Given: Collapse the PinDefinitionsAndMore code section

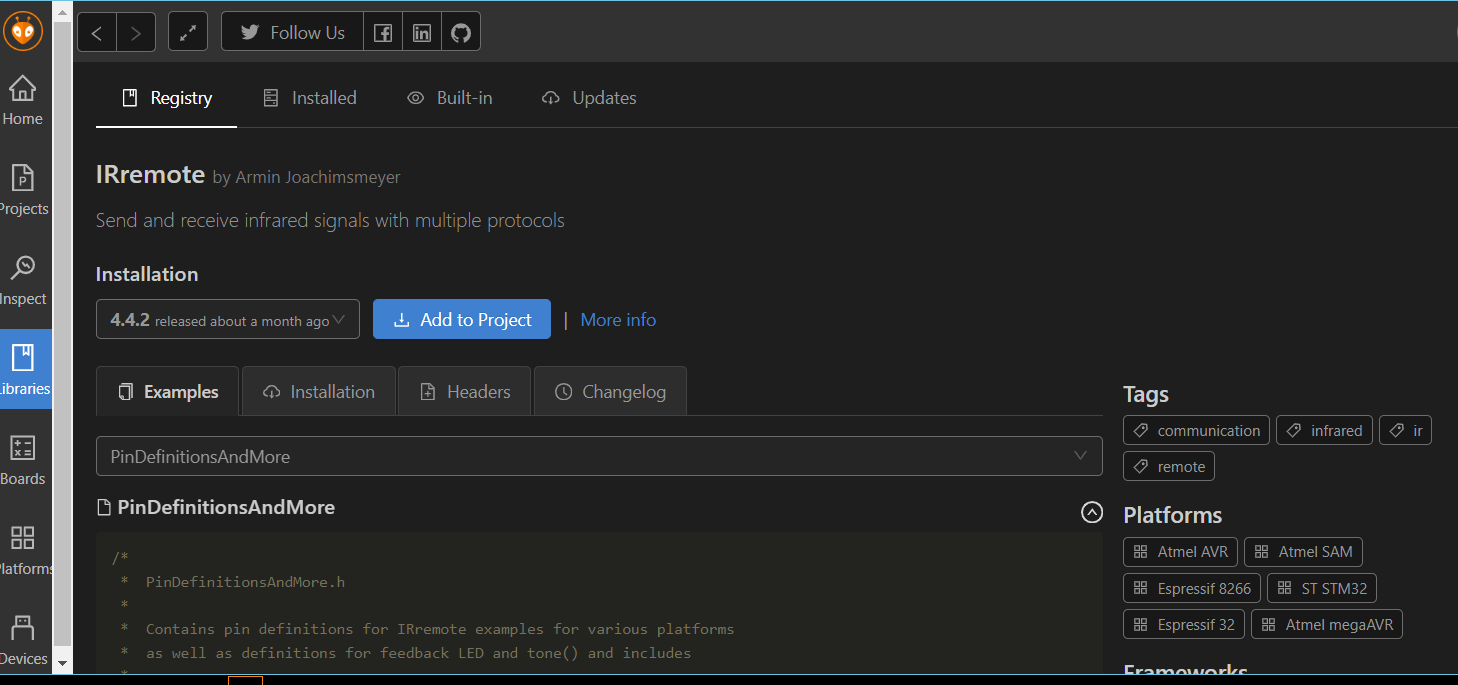Looking at the screenshot, I should pyautogui.click(x=1092, y=512).
